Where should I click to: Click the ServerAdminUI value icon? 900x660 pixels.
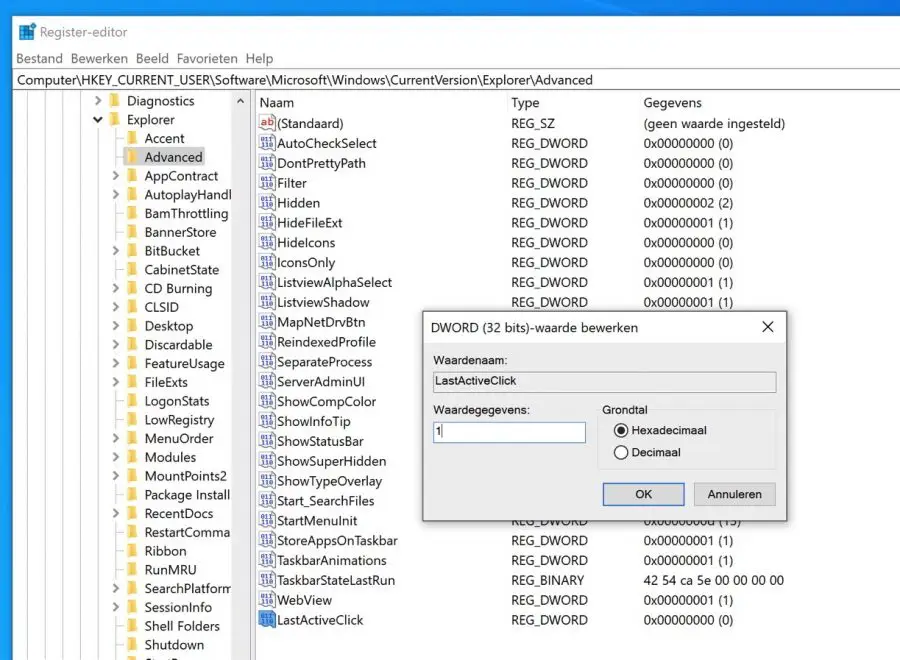[267, 382]
